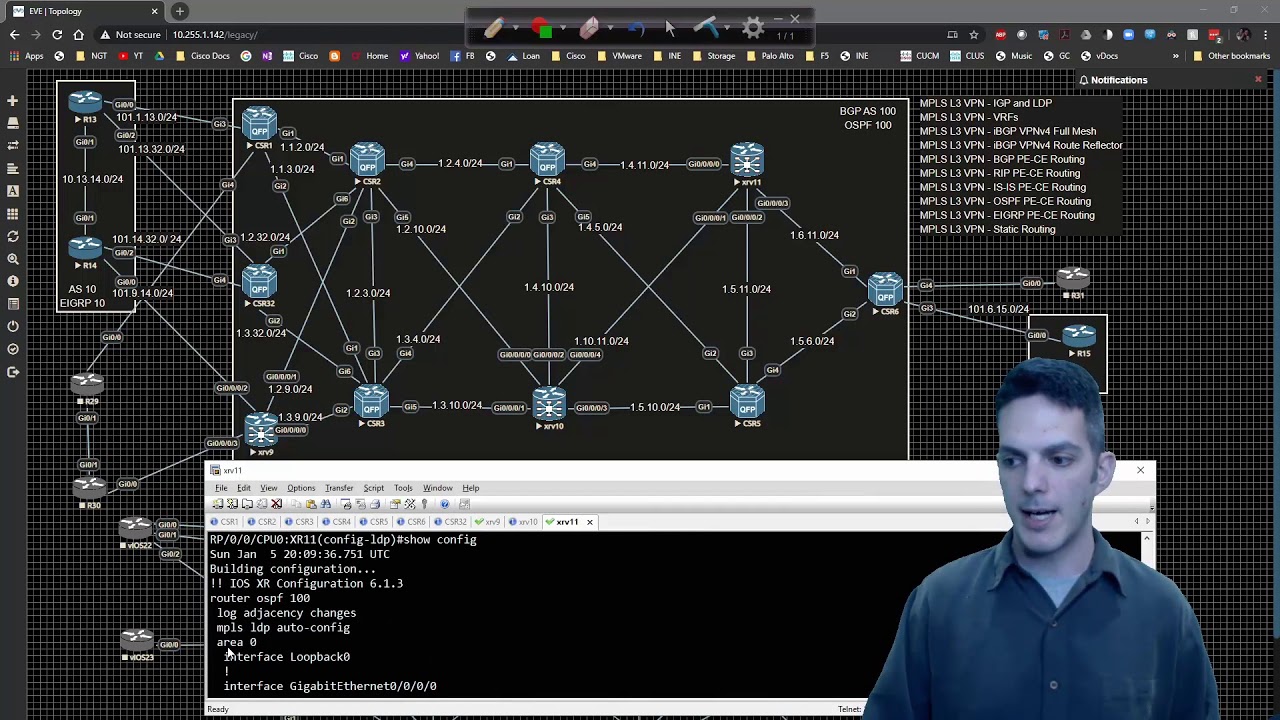Select the CSR2 router node

(x=367, y=160)
